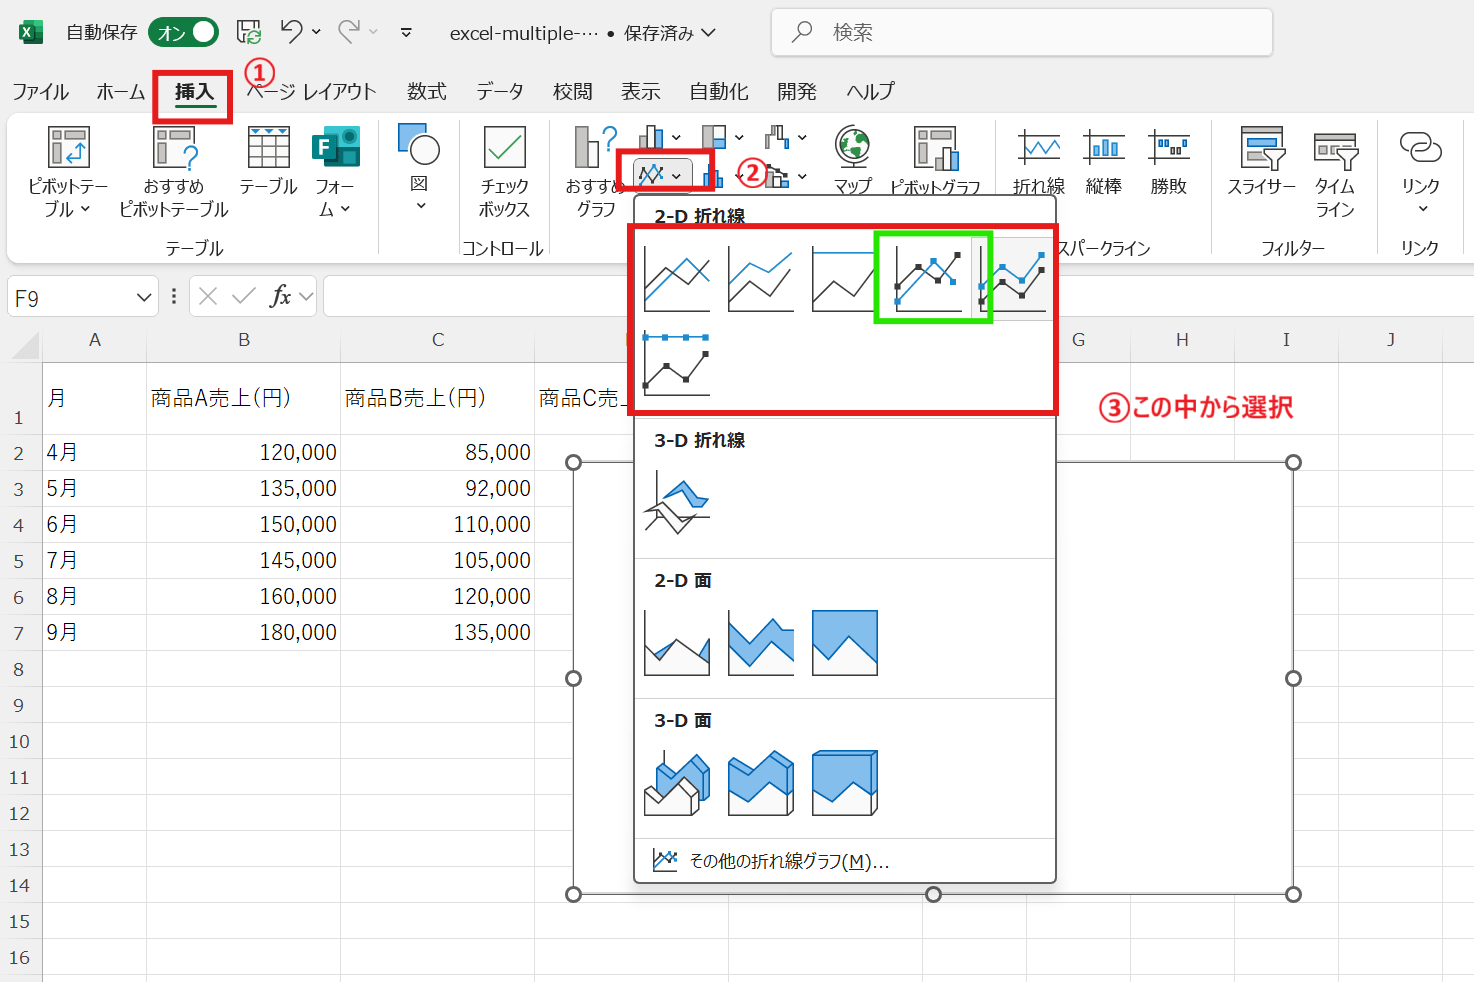Open the Undo history dropdown arrow

point(316,32)
